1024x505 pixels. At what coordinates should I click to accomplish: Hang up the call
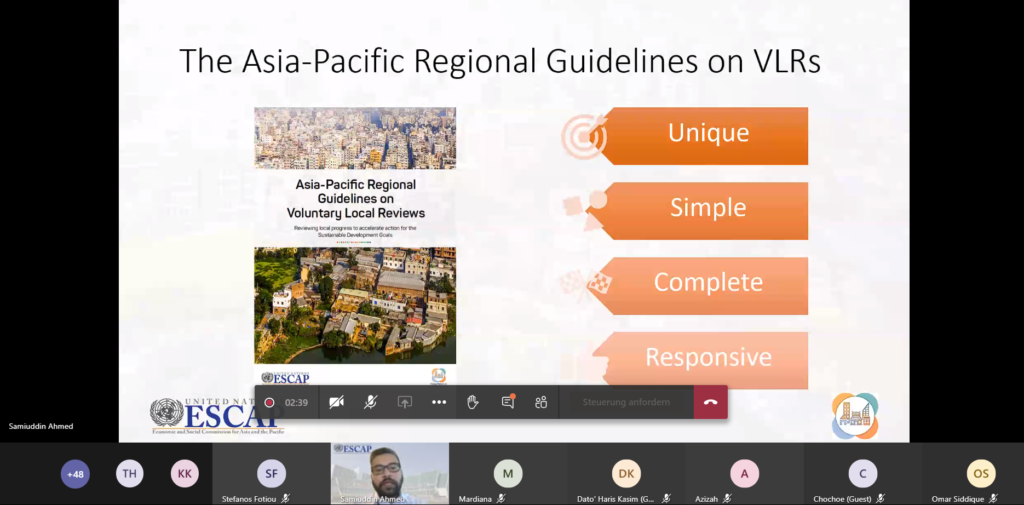pos(710,402)
